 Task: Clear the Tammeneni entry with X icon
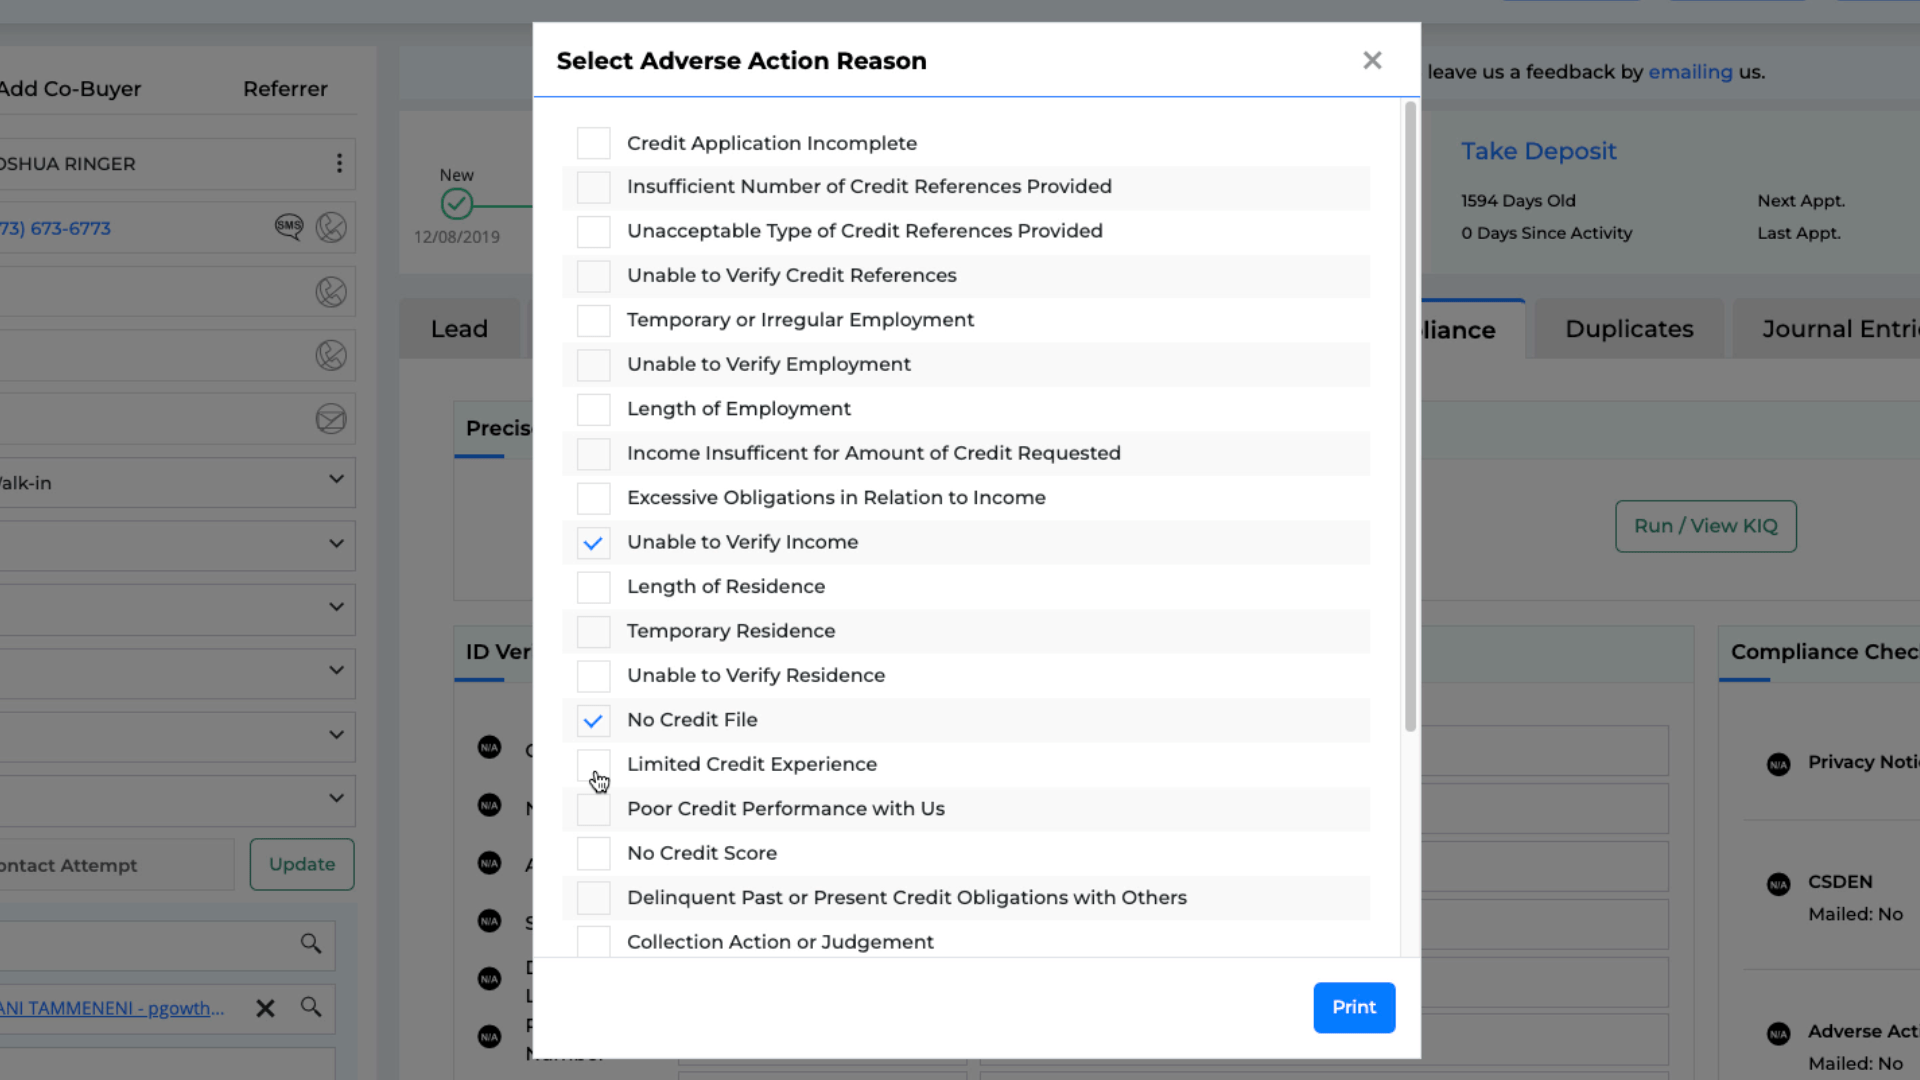point(265,1008)
